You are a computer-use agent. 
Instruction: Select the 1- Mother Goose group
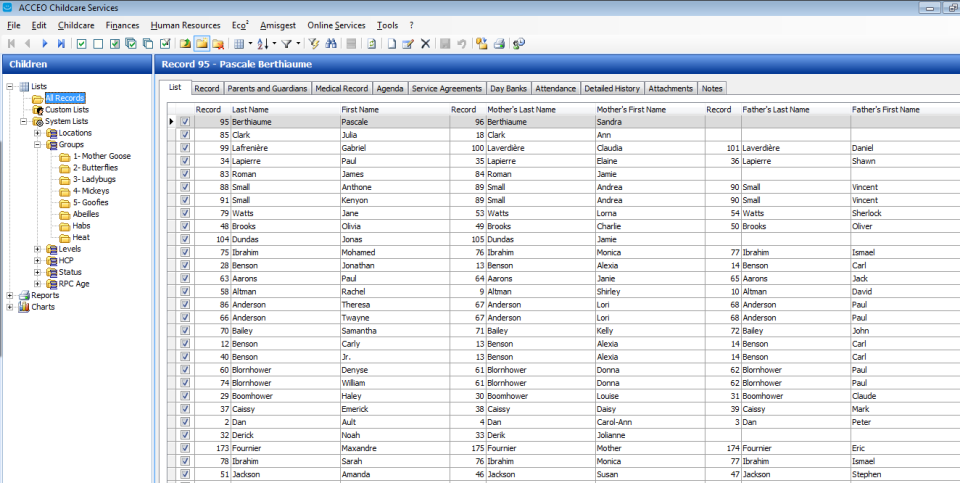pyautogui.click(x=101, y=156)
